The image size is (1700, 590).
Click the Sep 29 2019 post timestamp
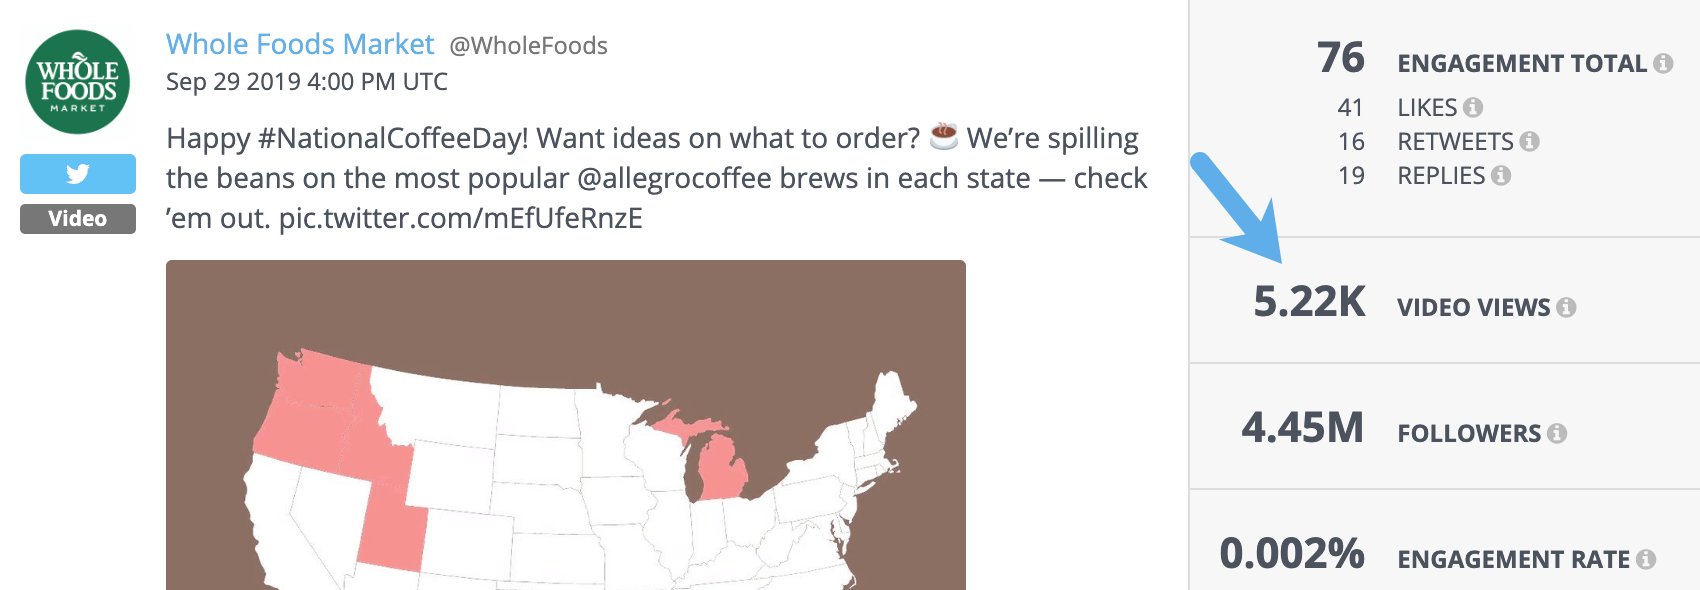pos(306,82)
